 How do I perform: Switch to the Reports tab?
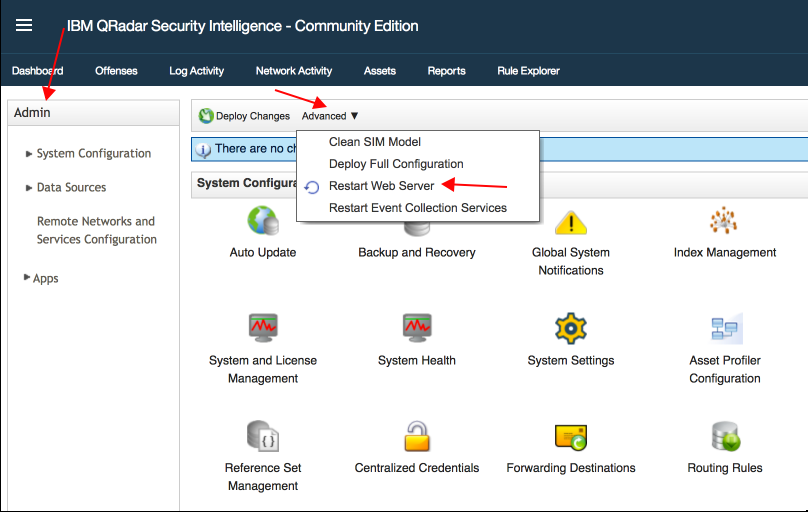point(446,71)
